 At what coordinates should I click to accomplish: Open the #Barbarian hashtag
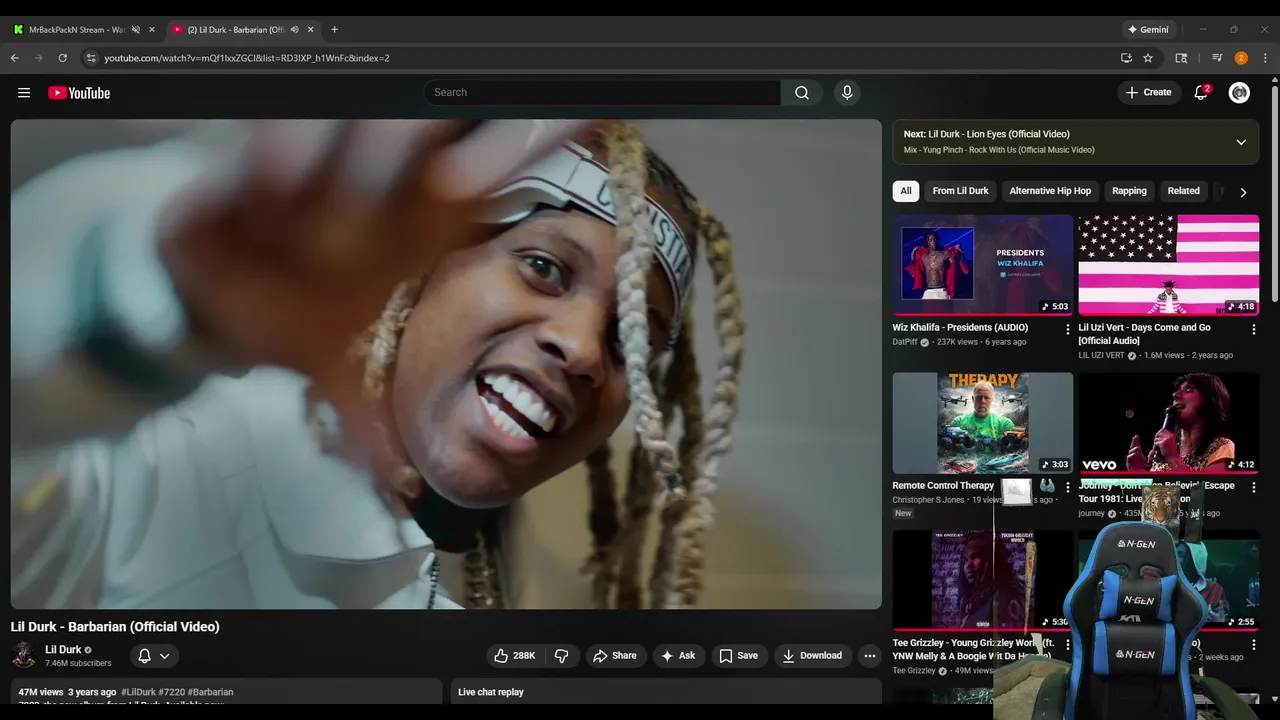pos(210,692)
